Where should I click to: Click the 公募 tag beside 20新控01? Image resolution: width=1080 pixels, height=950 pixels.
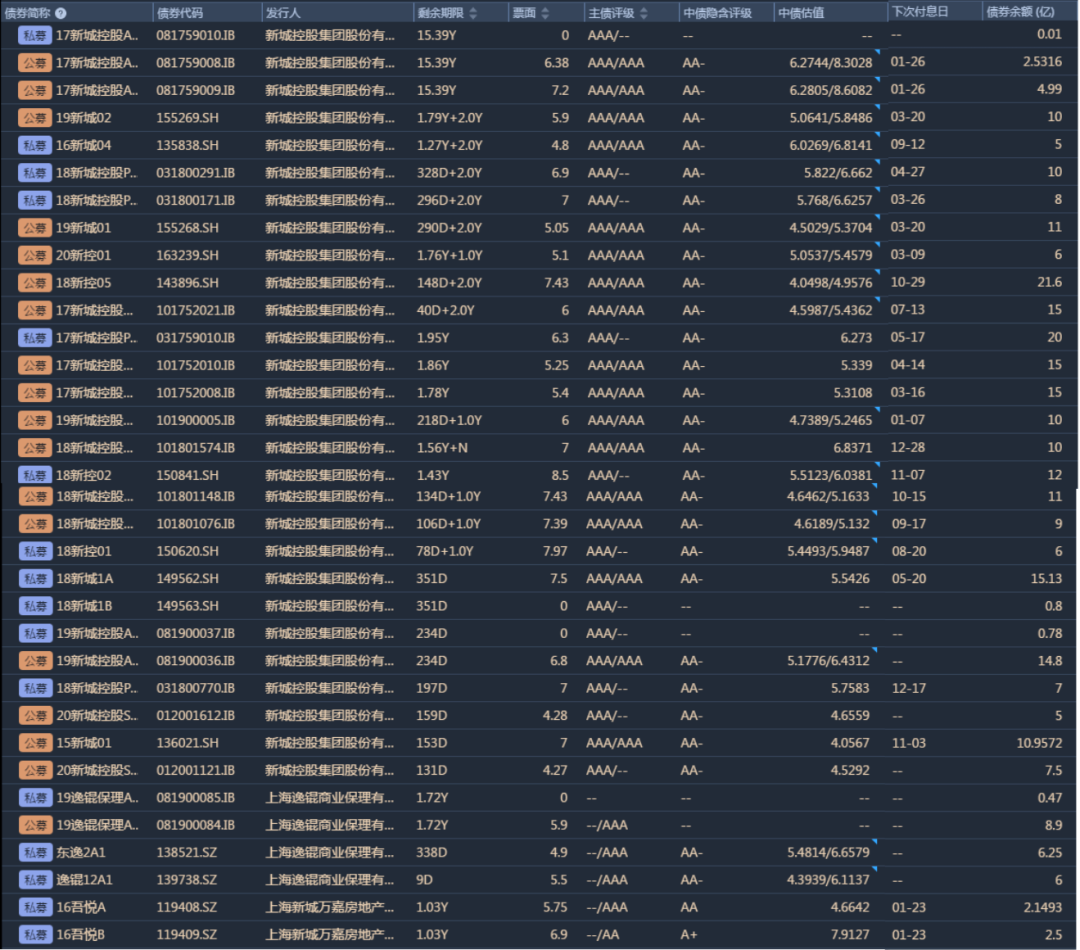point(35,255)
